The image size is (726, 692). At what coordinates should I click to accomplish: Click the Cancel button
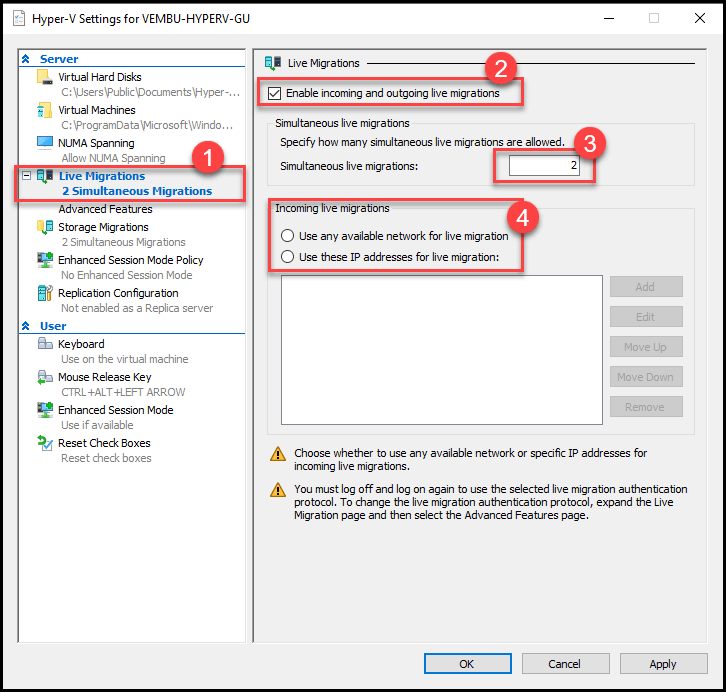[x=565, y=664]
